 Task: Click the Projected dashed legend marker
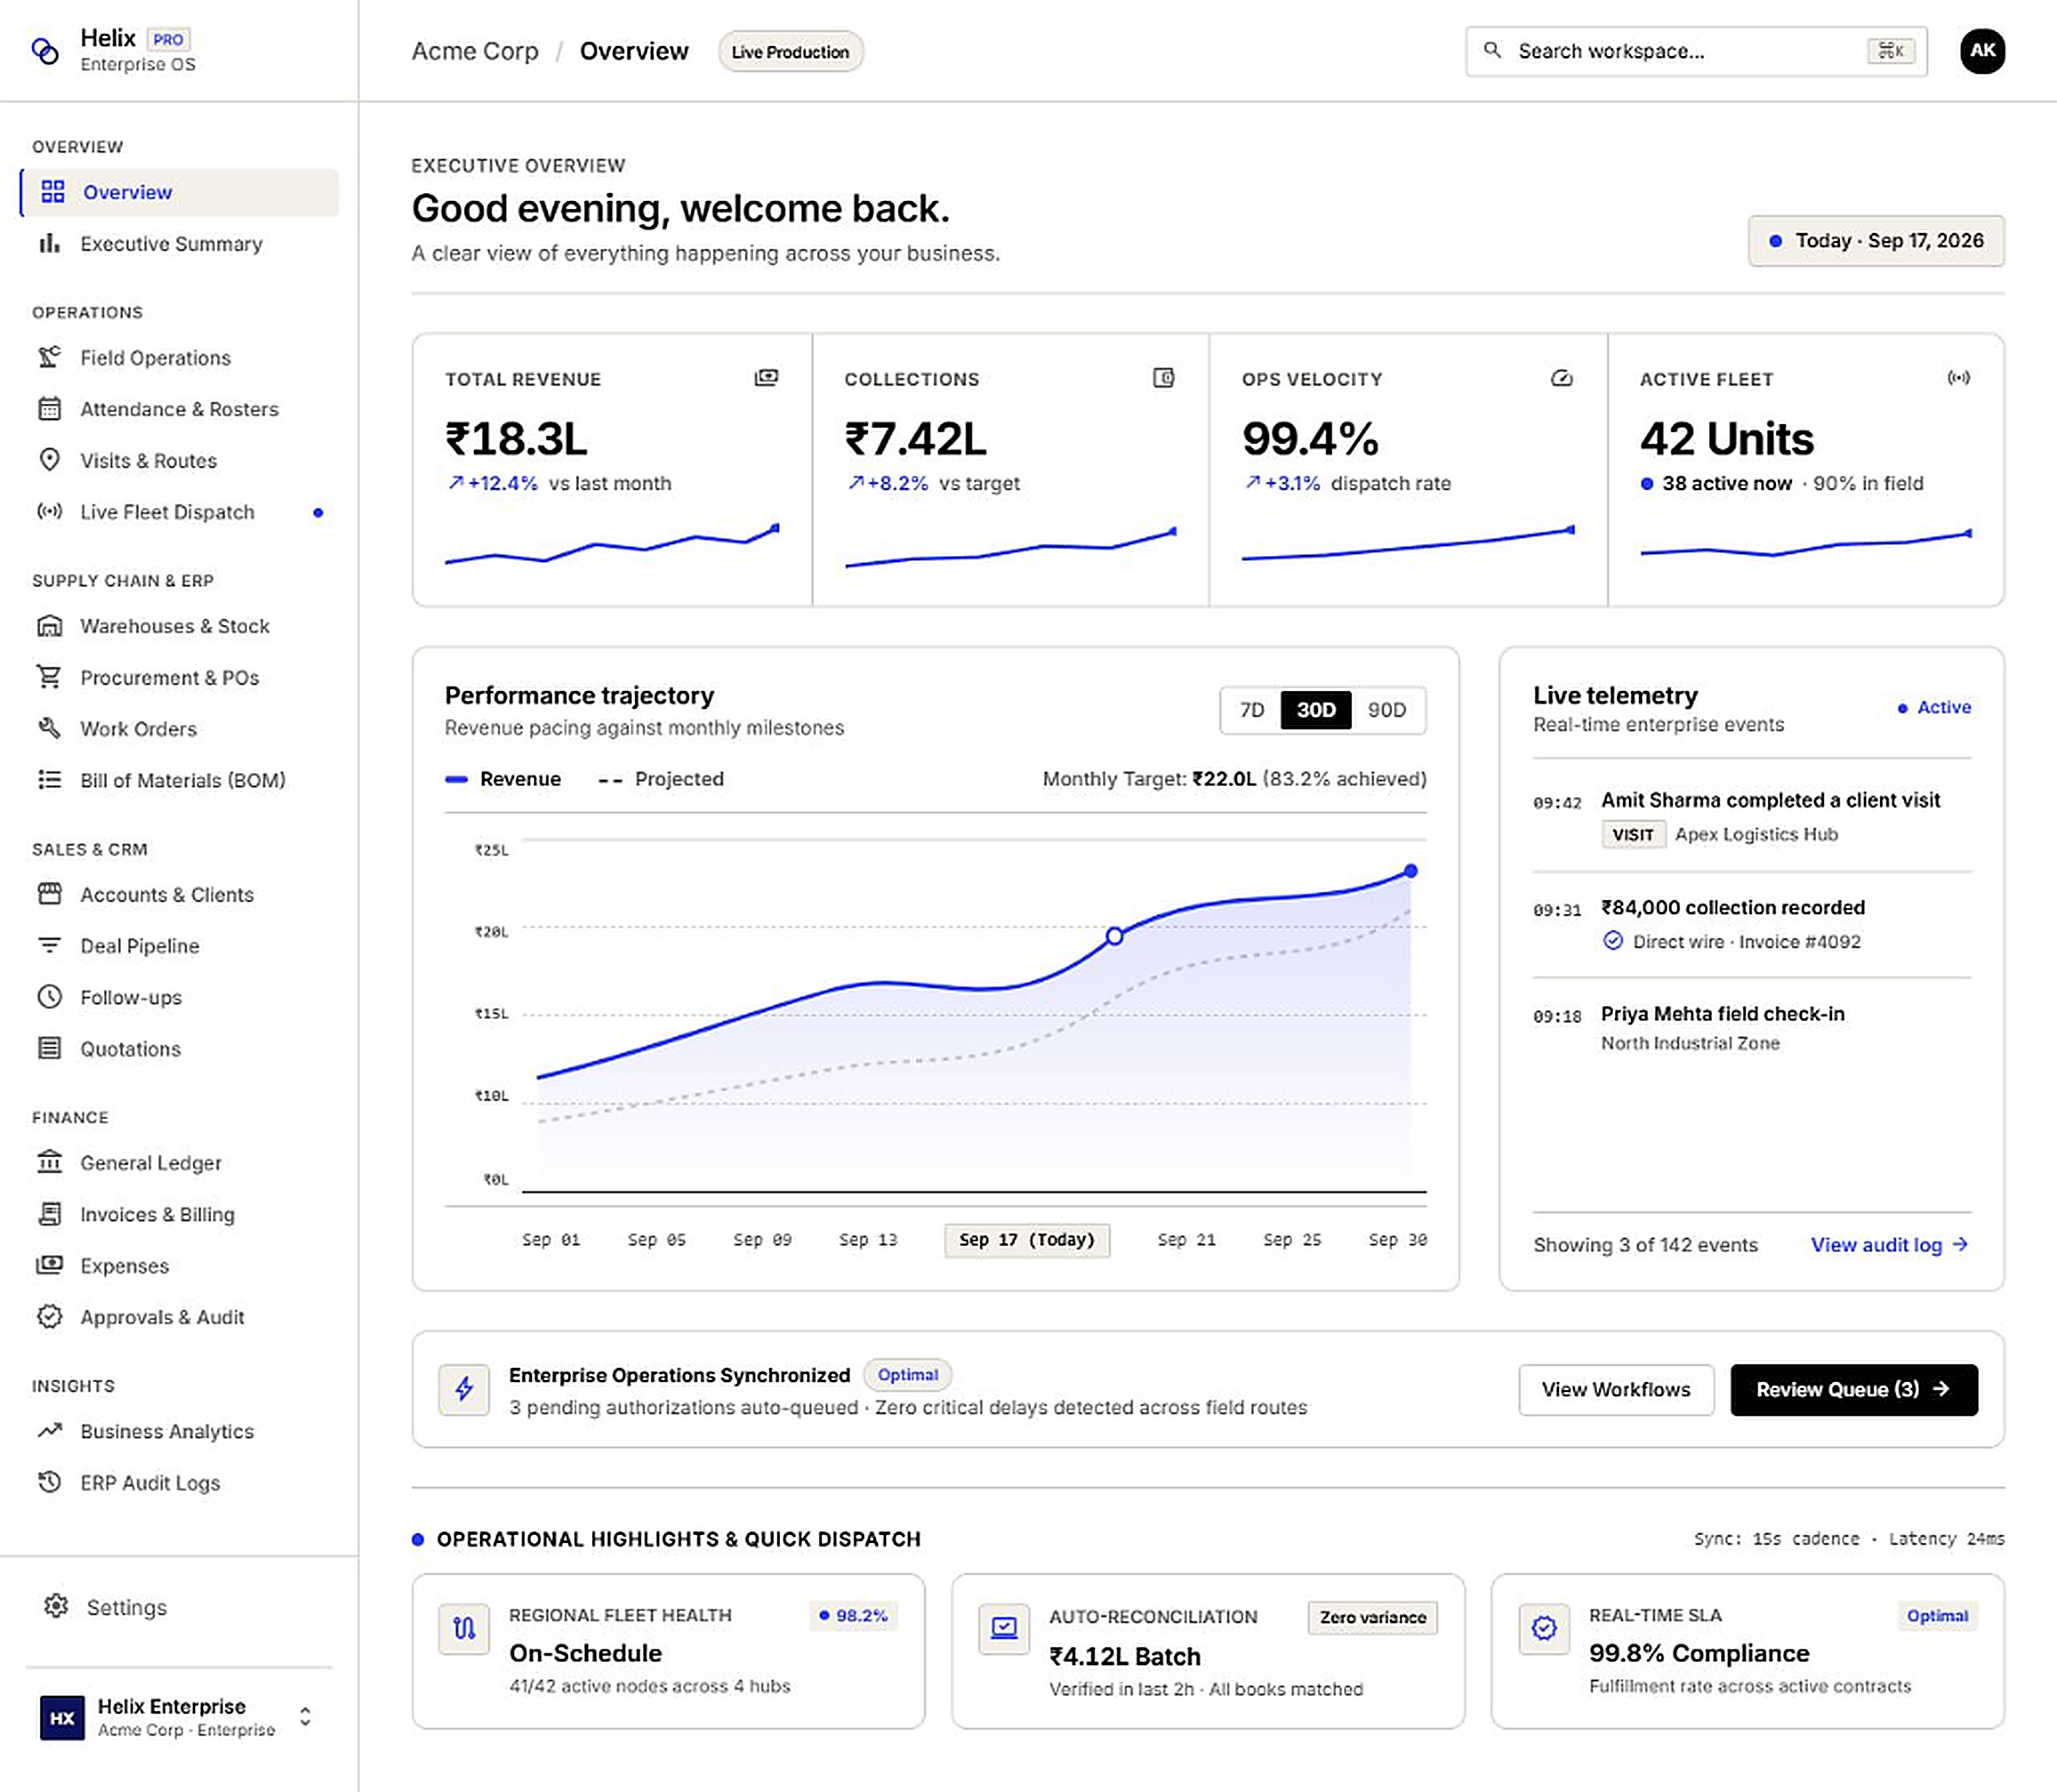610,779
